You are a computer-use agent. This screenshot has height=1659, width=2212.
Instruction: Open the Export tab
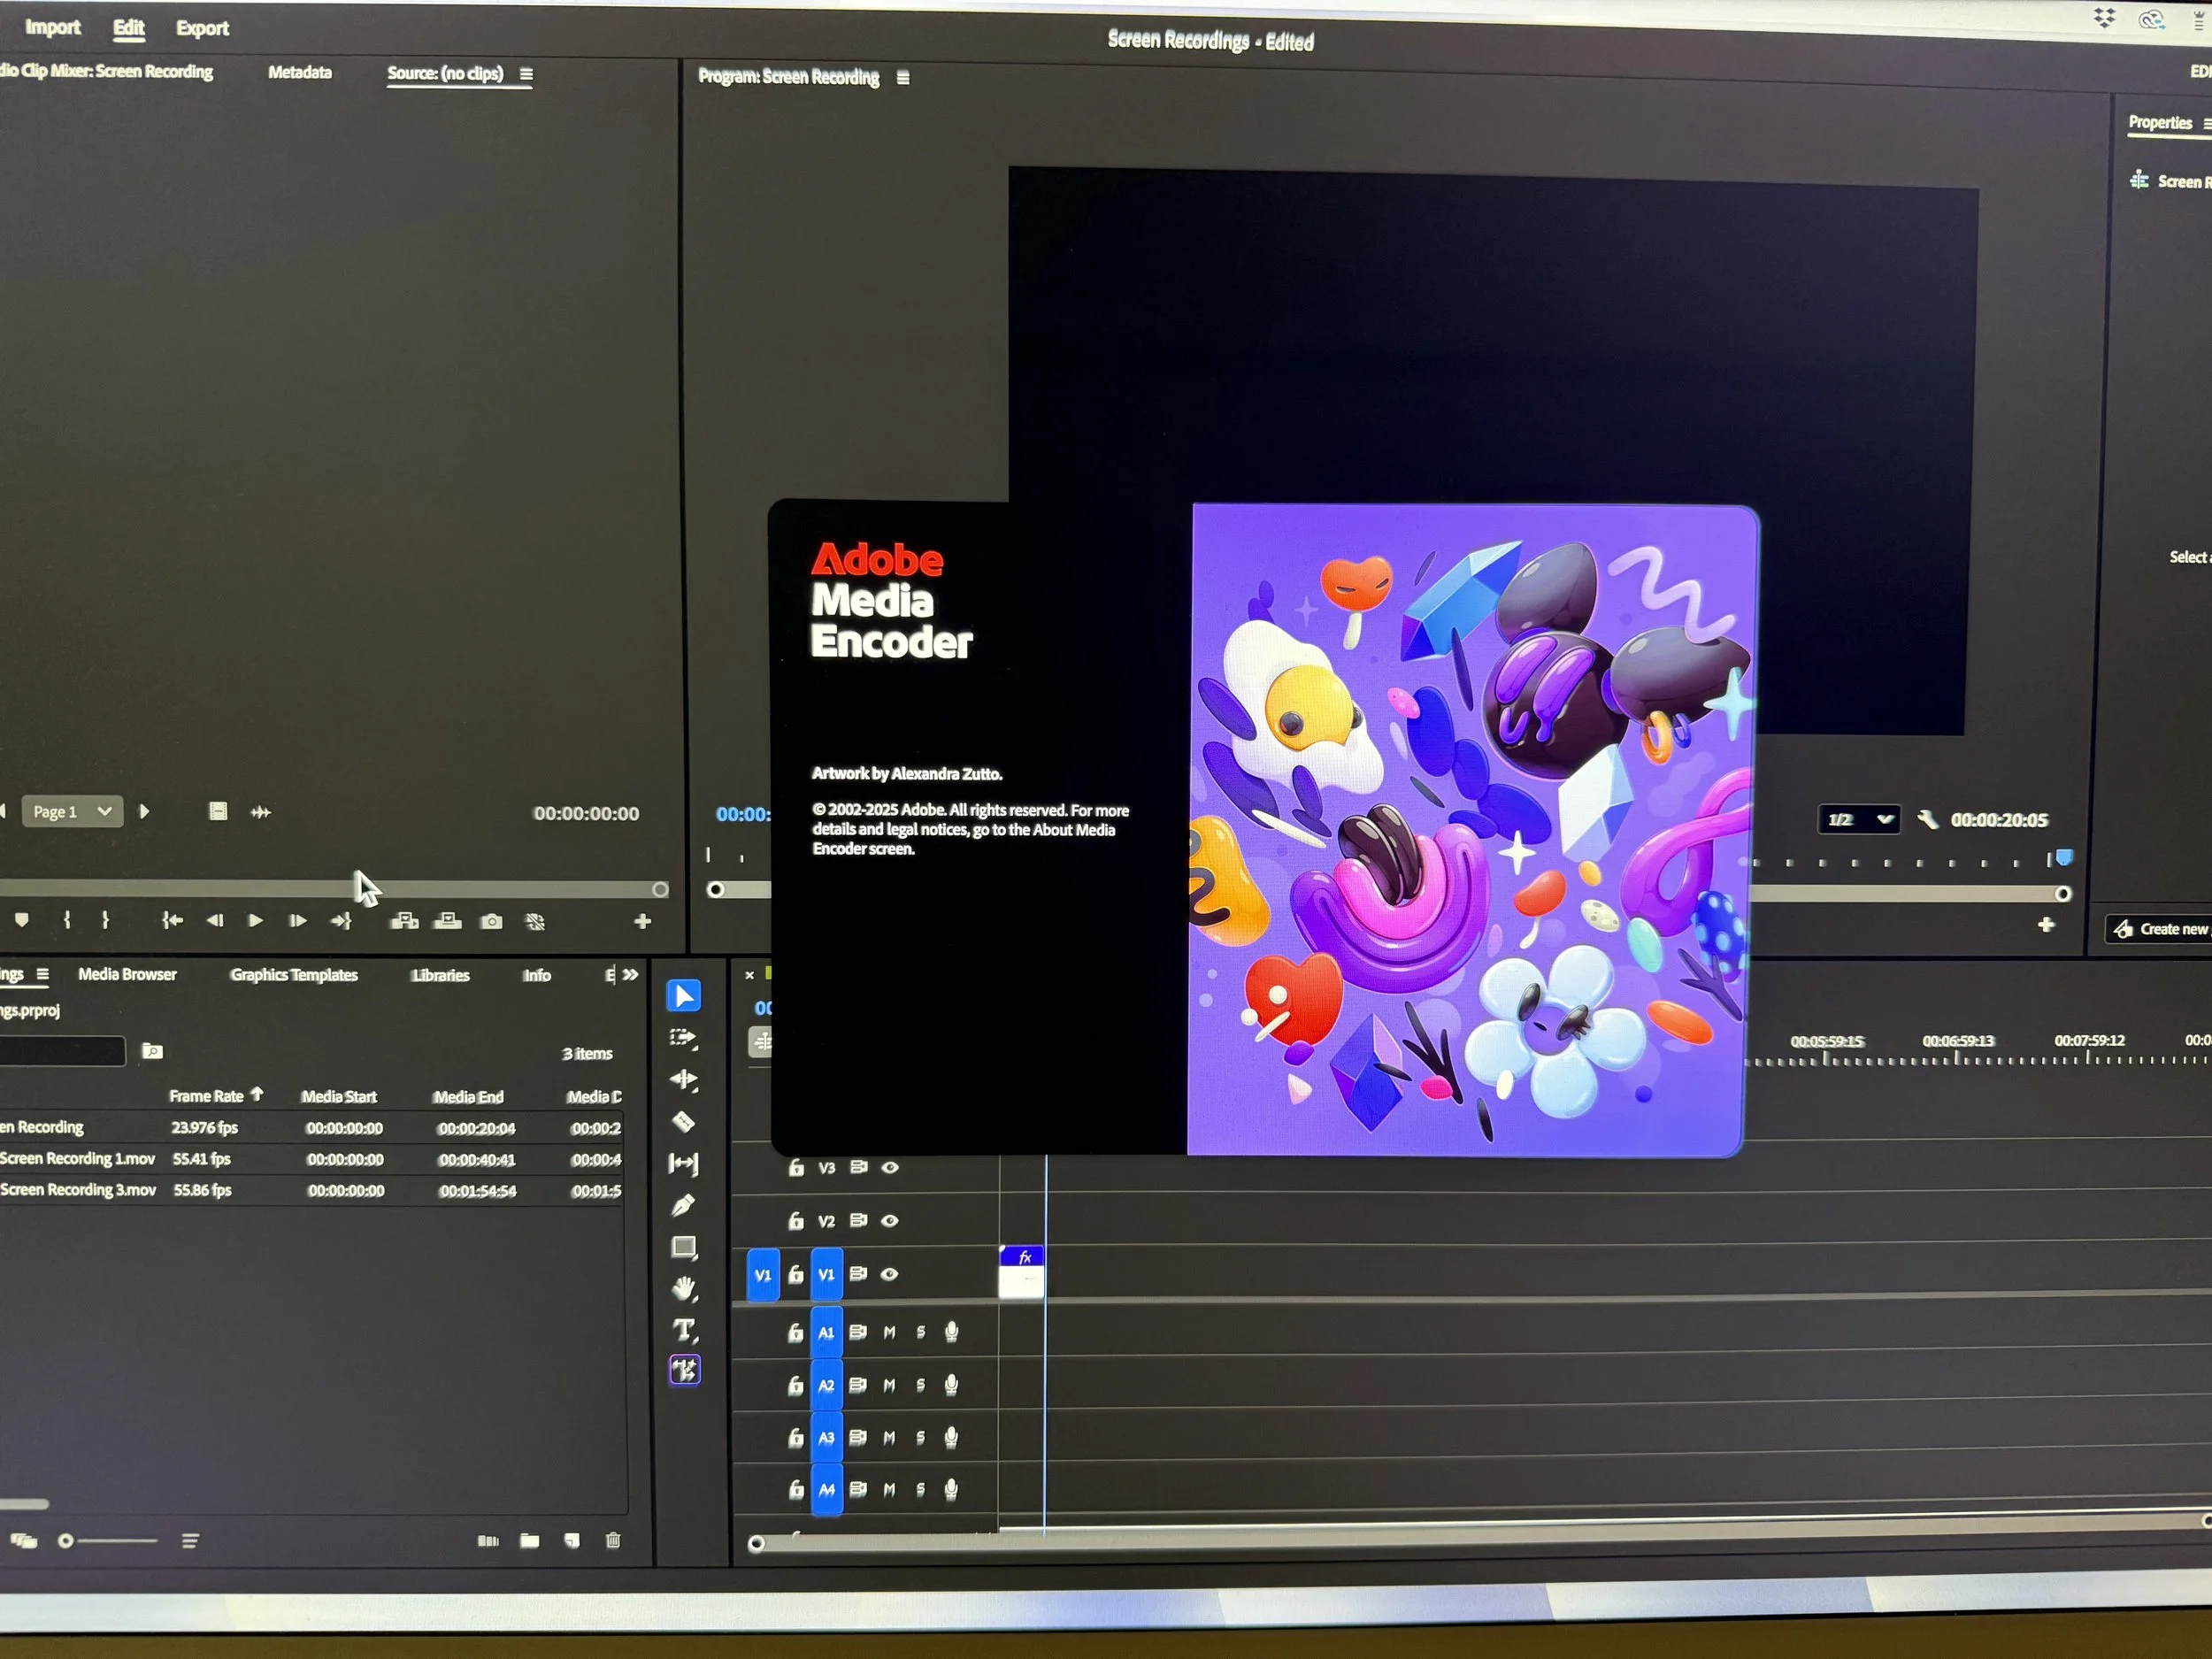(x=202, y=28)
